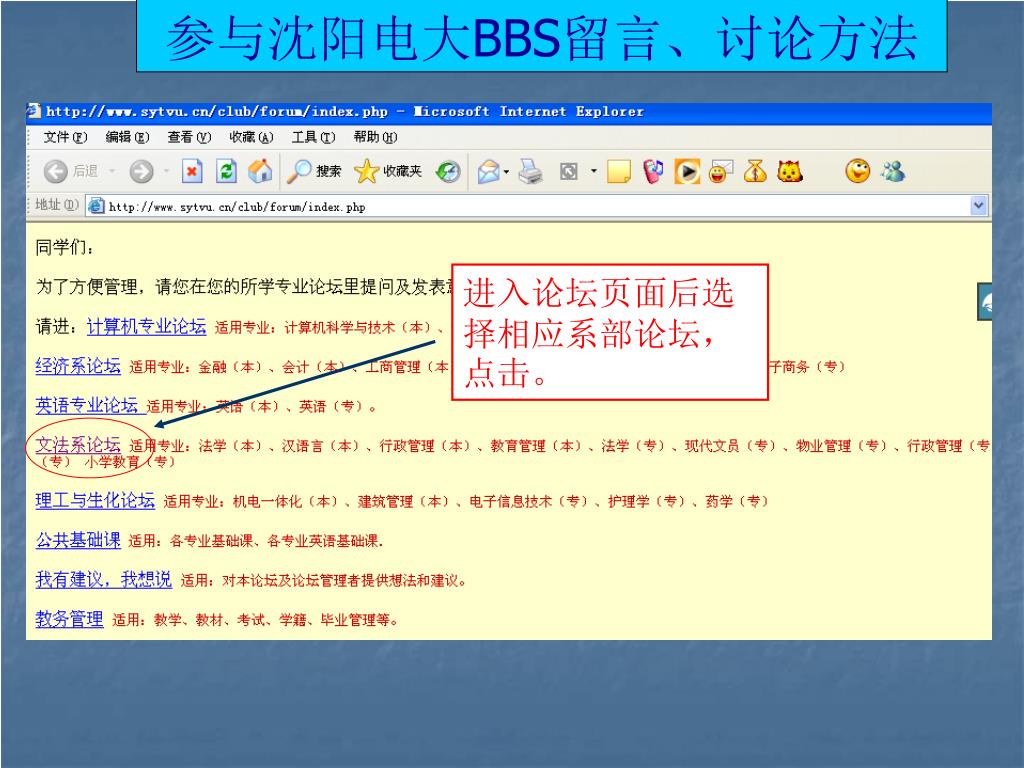
Task: Expand the address bar URL dropdown
Action: (x=978, y=206)
